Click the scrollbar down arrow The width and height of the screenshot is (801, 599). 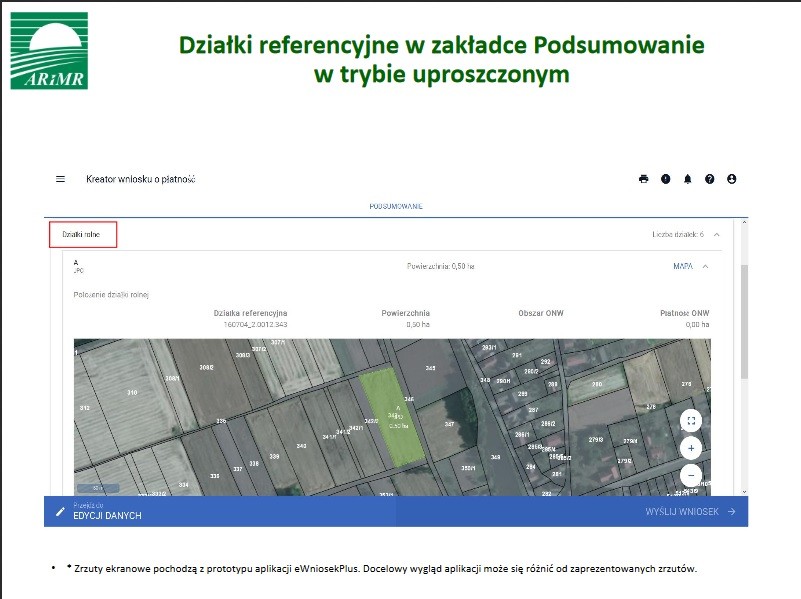[744, 492]
